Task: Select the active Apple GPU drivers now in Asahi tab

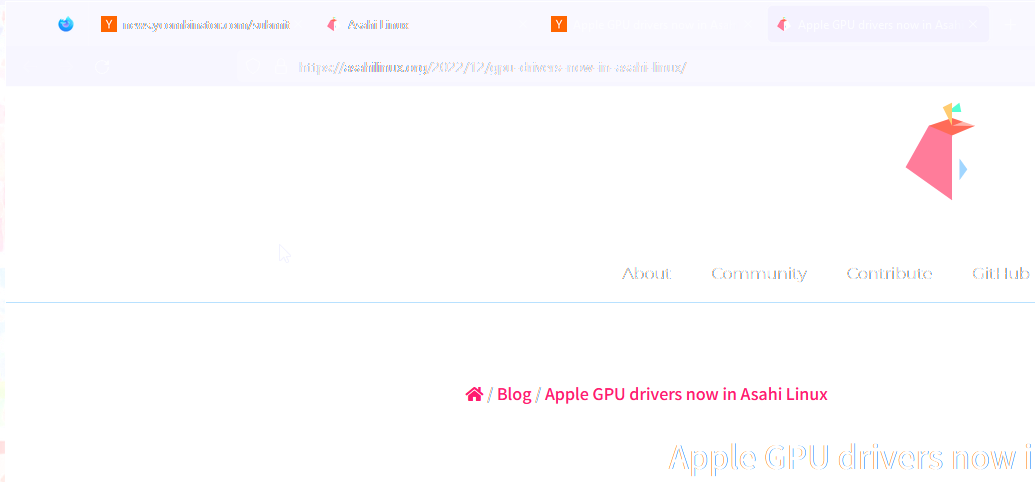Action: point(878,25)
